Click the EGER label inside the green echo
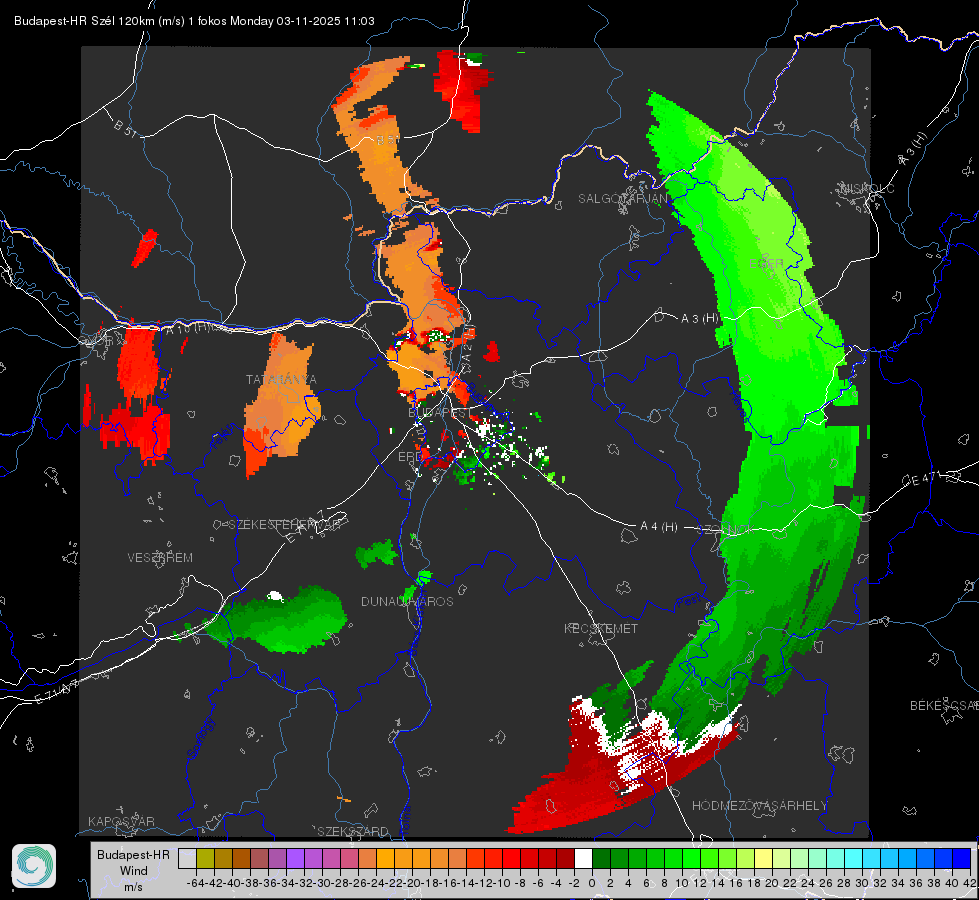Viewport: 979px width, 900px height. (x=766, y=264)
